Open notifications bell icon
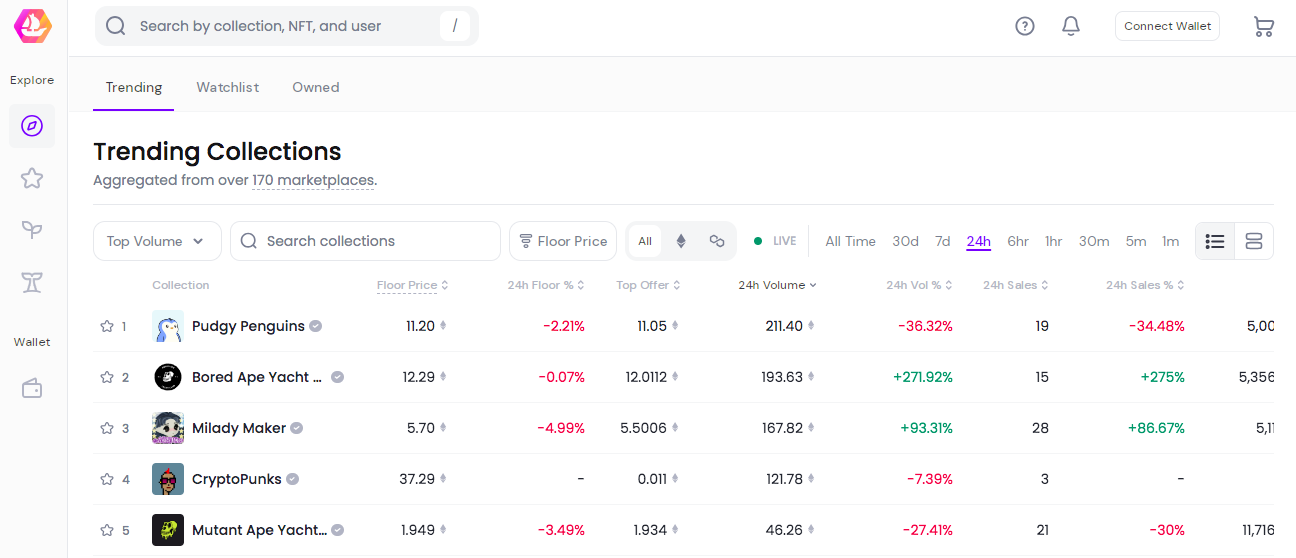Image resolution: width=1296 pixels, height=558 pixels. 1071,26
